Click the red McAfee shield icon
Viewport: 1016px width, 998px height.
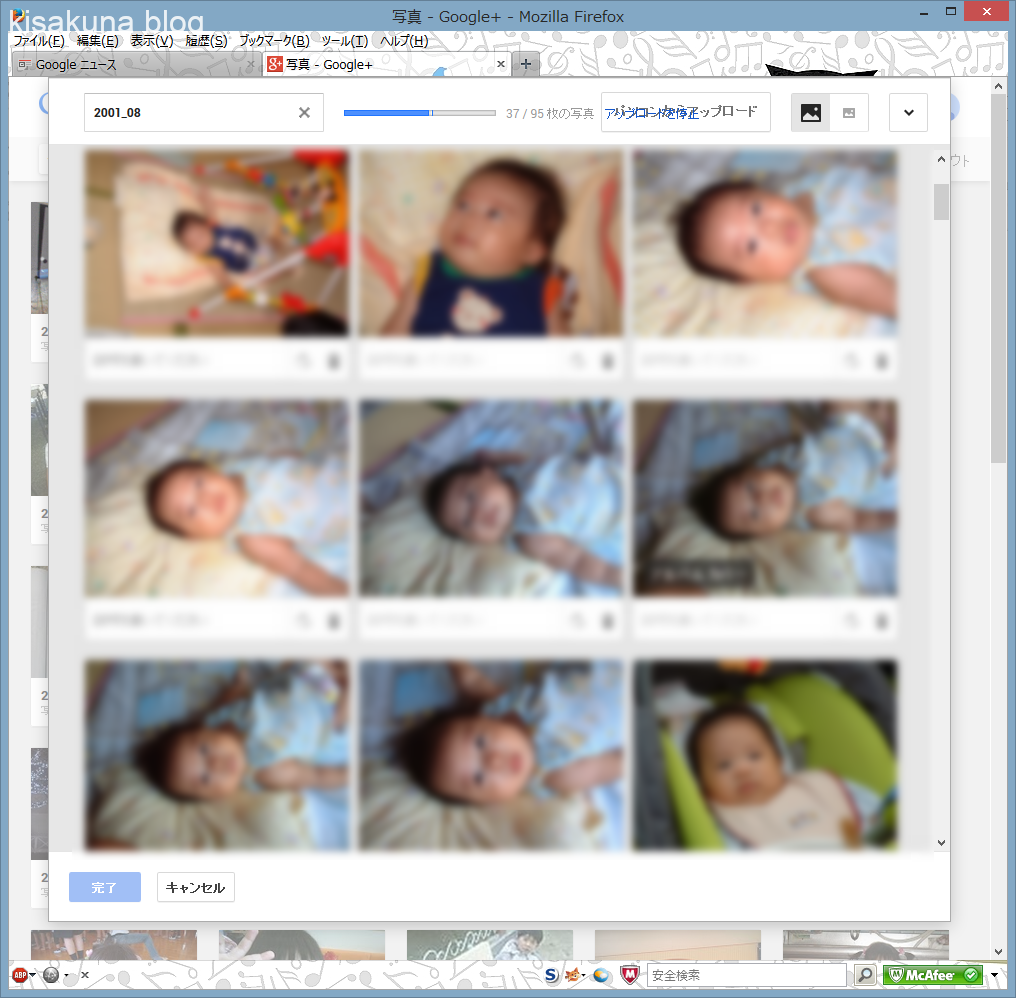point(629,975)
